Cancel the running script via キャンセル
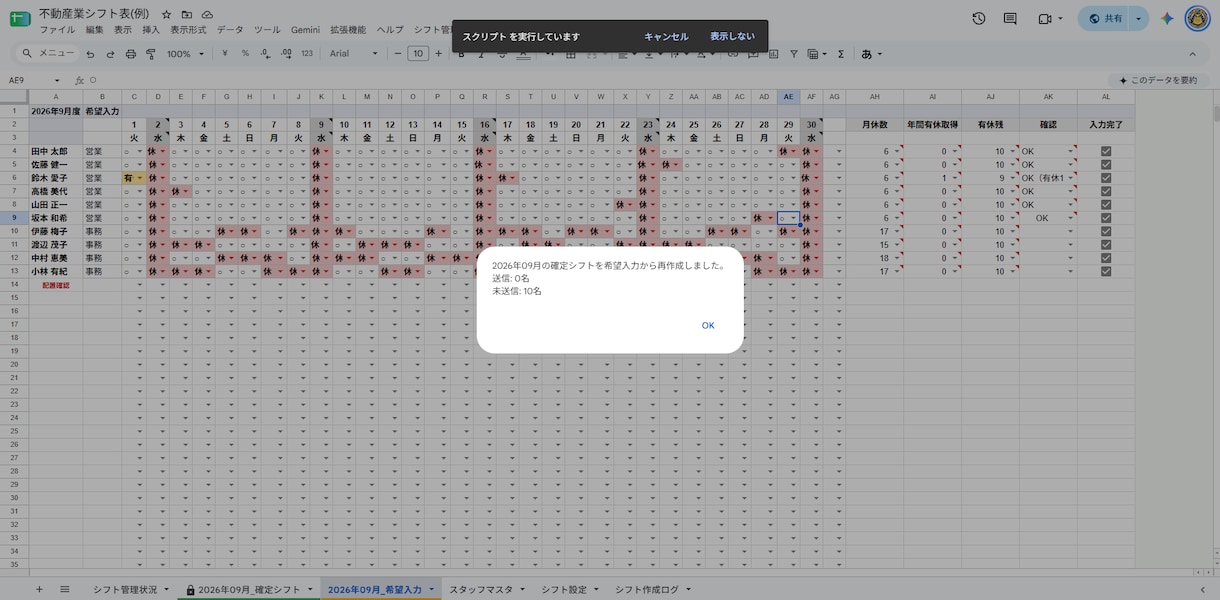 click(666, 37)
